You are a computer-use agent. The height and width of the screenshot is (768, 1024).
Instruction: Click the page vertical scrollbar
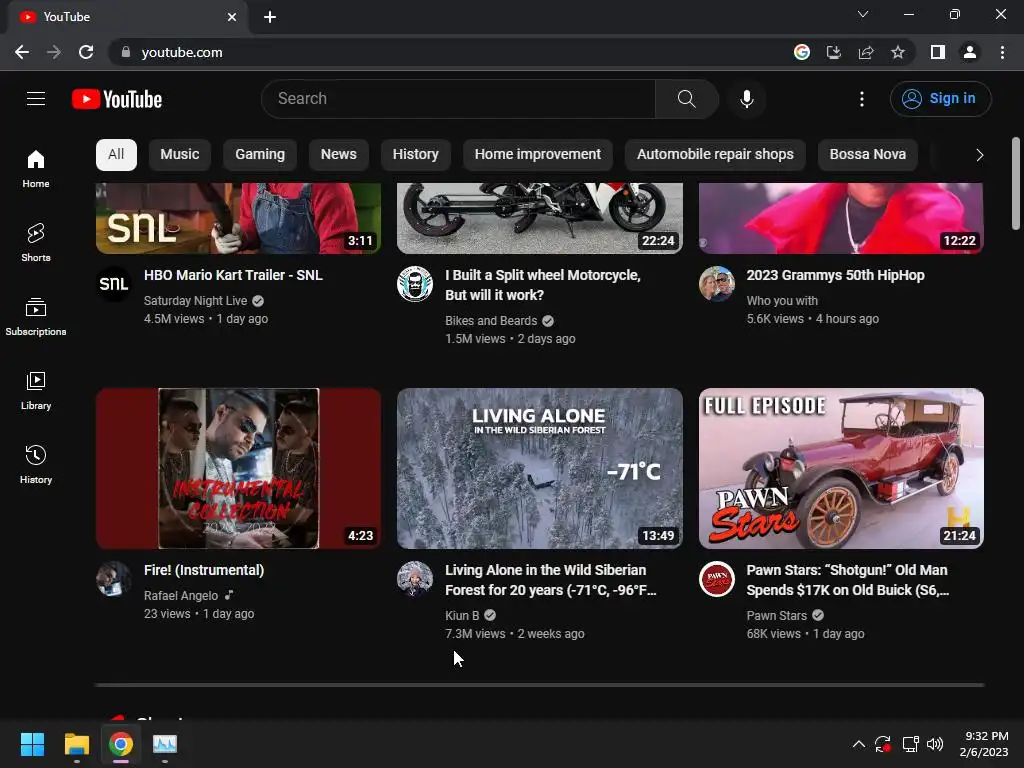click(1016, 184)
